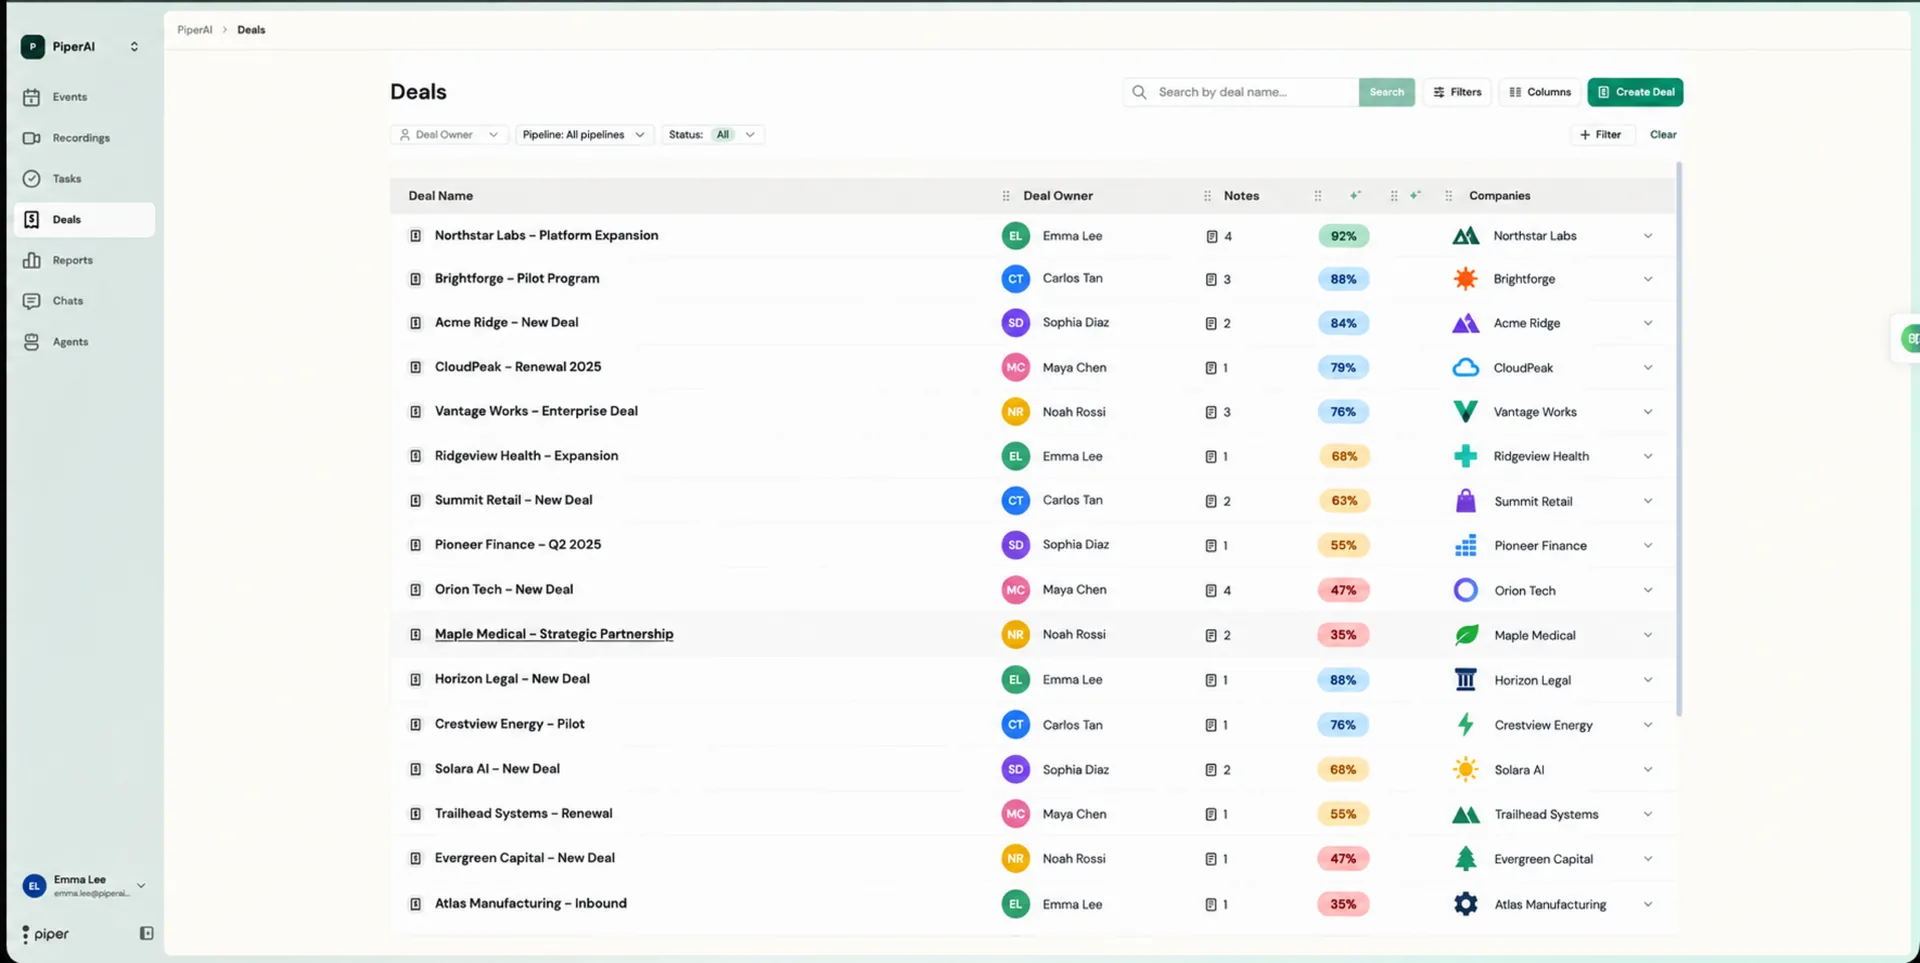This screenshot has height=963, width=1920.
Task: Click the PiperAI breadcrumb link
Action: (x=194, y=30)
